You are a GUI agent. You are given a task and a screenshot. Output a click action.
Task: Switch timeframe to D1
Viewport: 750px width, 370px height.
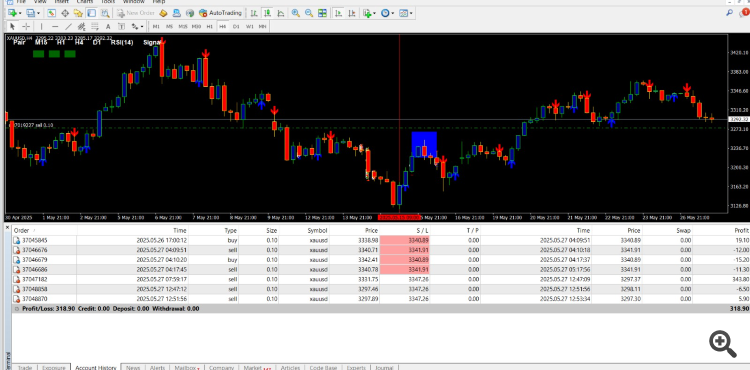(236, 27)
